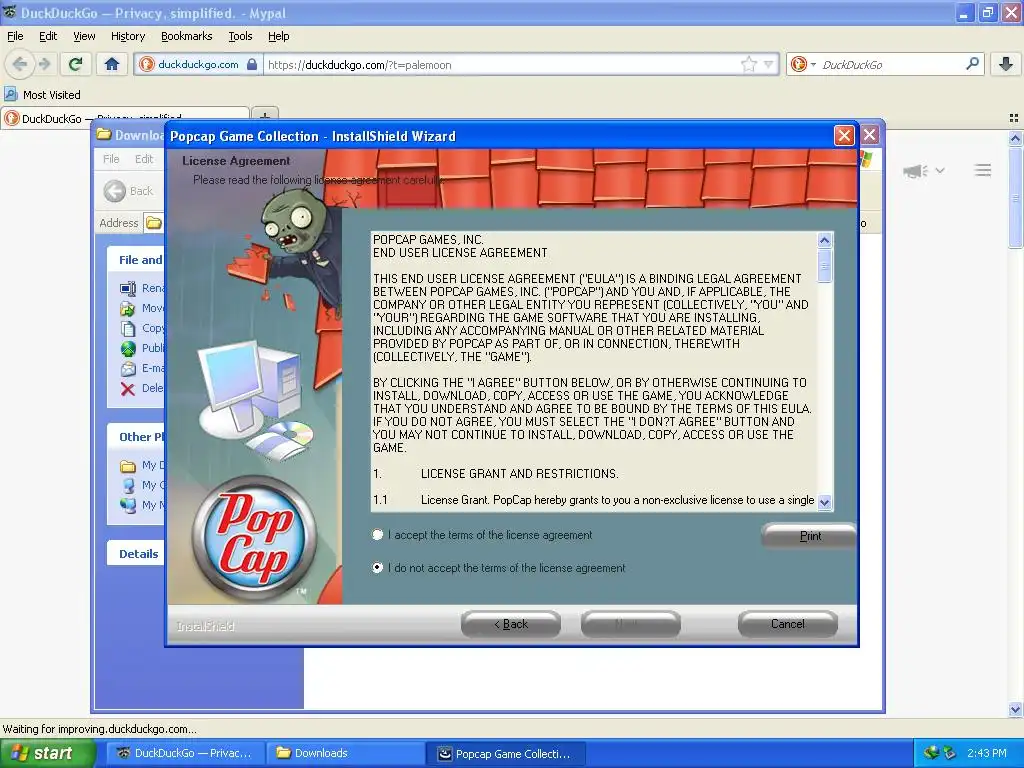Viewport: 1024px width, 768px height.
Task: Open the Help menu
Action: pyautogui.click(x=278, y=36)
